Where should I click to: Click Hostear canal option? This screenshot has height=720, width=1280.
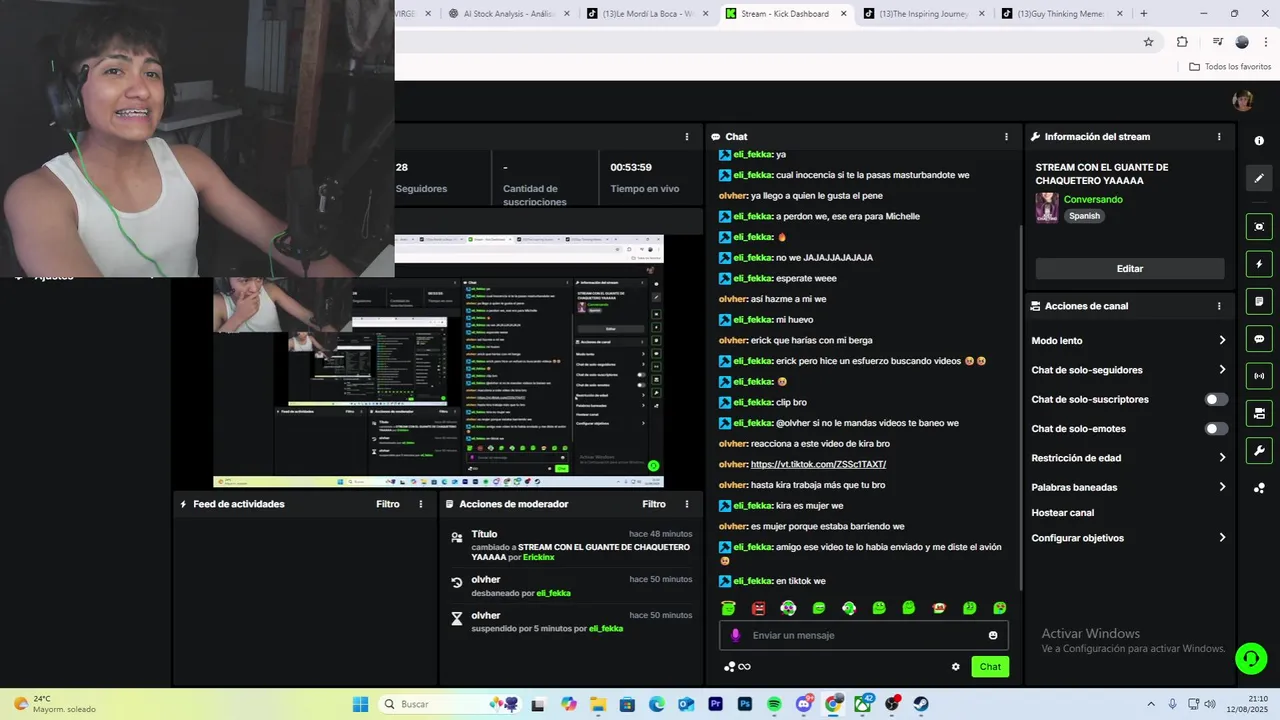[x=1062, y=513]
